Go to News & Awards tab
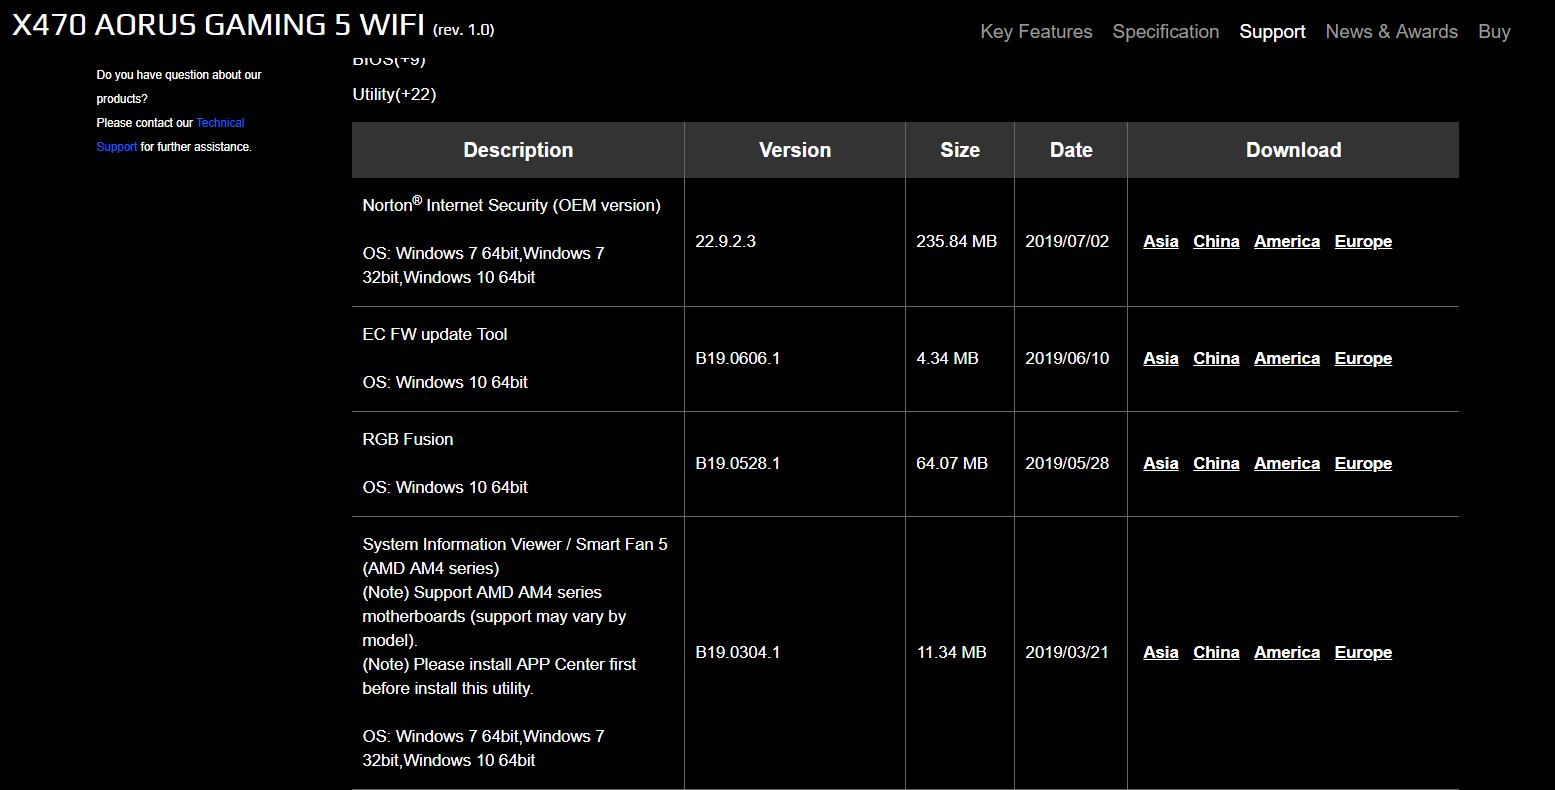Viewport: 1555px width, 790px height. pyautogui.click(x=1391, y=31)
